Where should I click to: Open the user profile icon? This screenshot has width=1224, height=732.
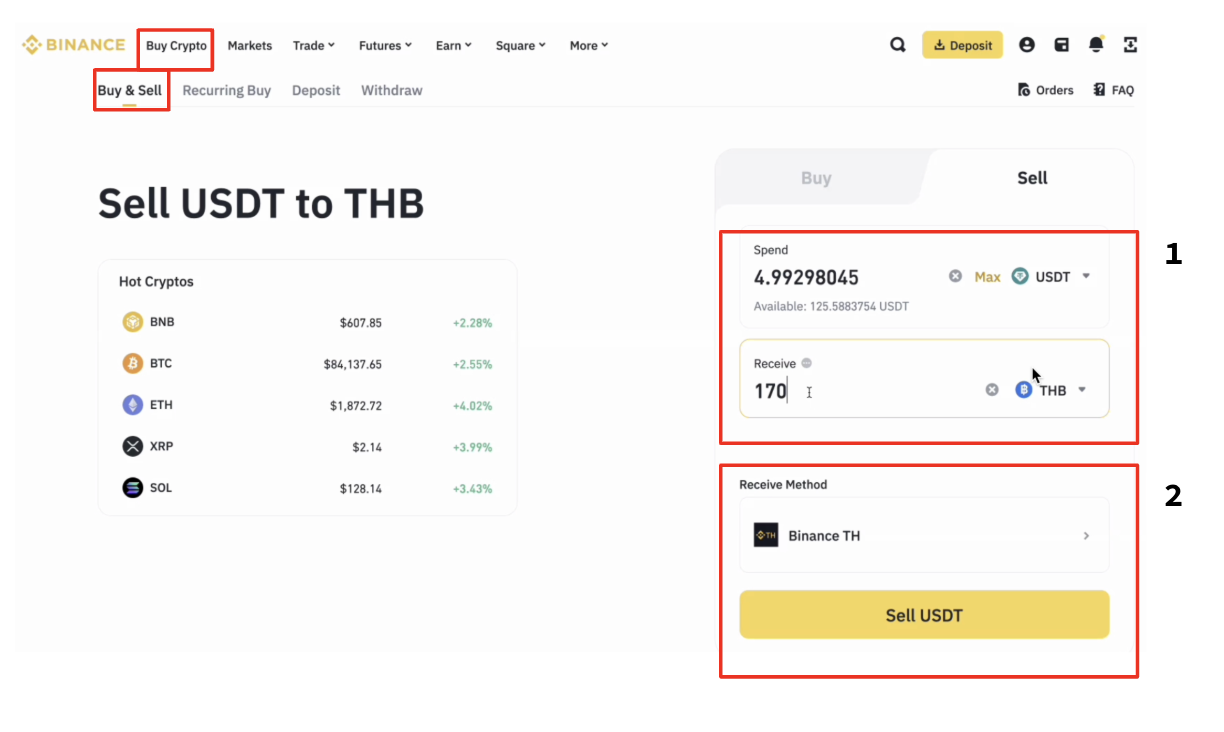1026,45
